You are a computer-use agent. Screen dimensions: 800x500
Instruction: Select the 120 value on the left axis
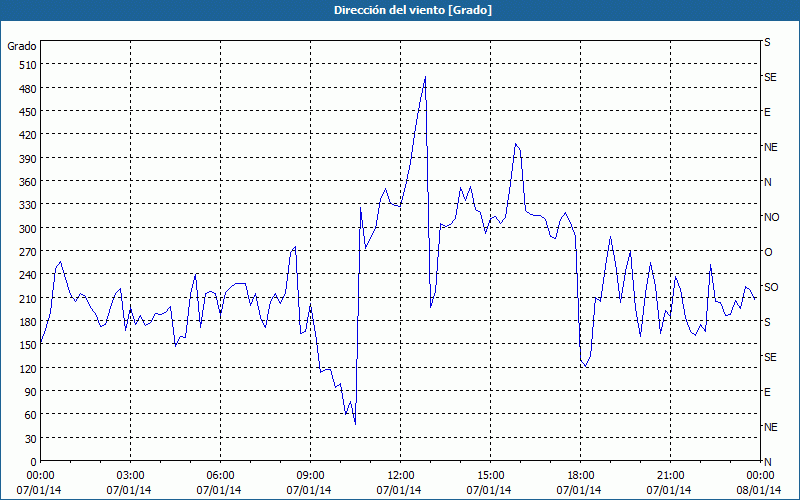pos(28,368)
